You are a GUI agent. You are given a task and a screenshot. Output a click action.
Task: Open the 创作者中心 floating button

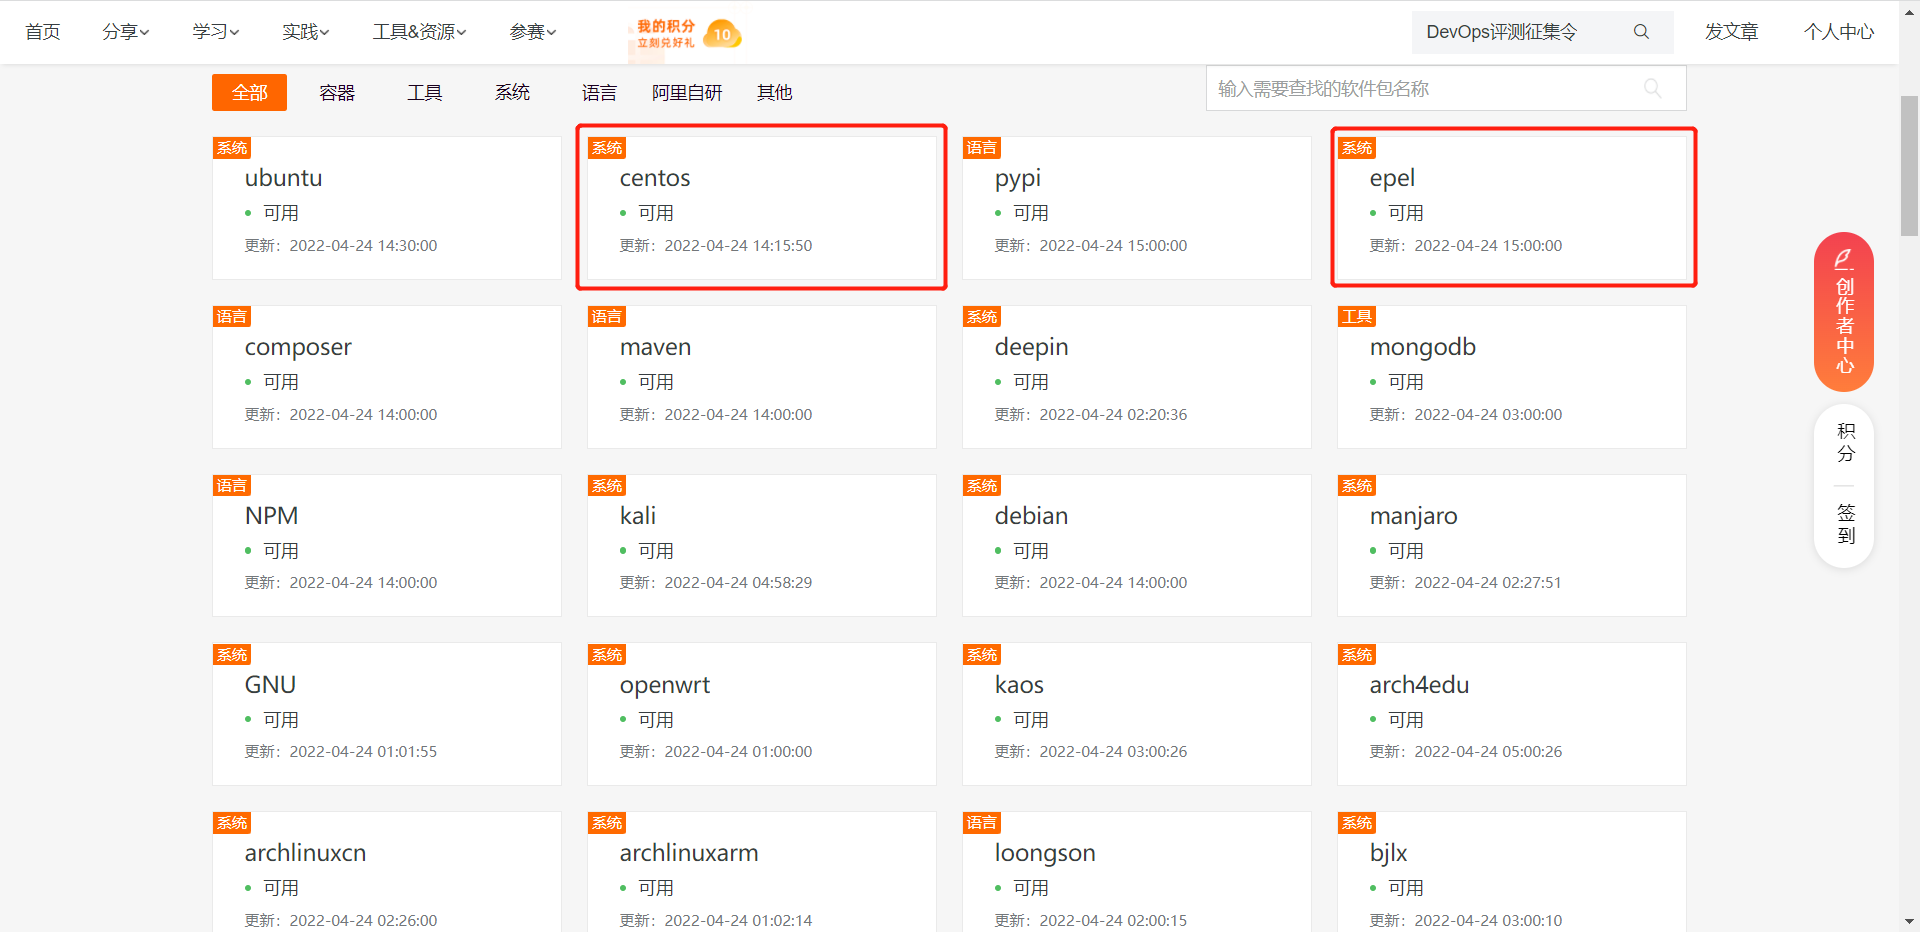tap(1844, 312)
